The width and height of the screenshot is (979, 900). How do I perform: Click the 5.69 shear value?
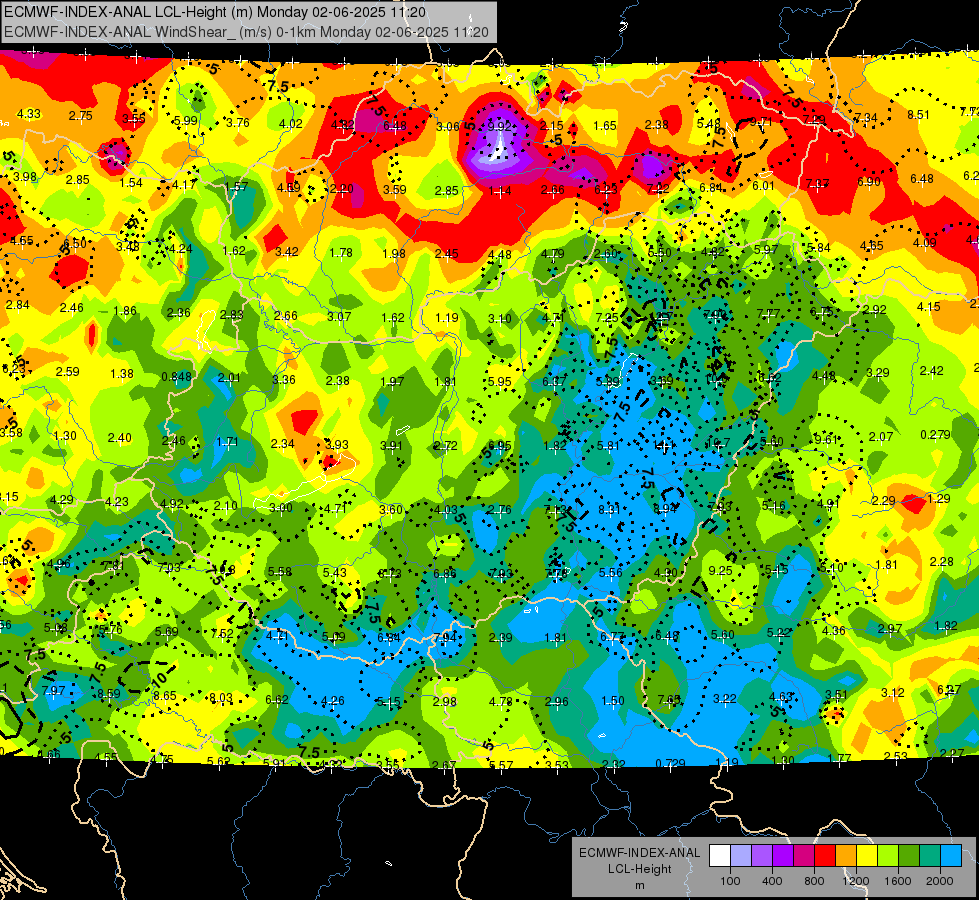pos(167,631)
